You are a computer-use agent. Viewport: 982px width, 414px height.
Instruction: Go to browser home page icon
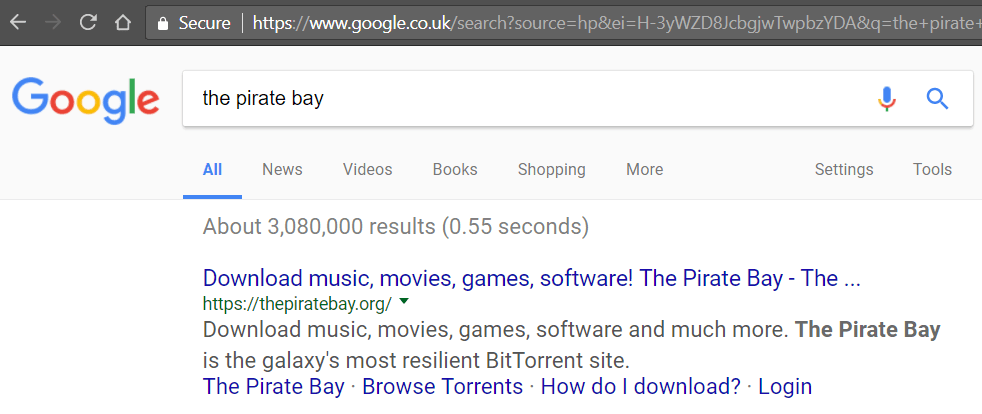[123, 23]
